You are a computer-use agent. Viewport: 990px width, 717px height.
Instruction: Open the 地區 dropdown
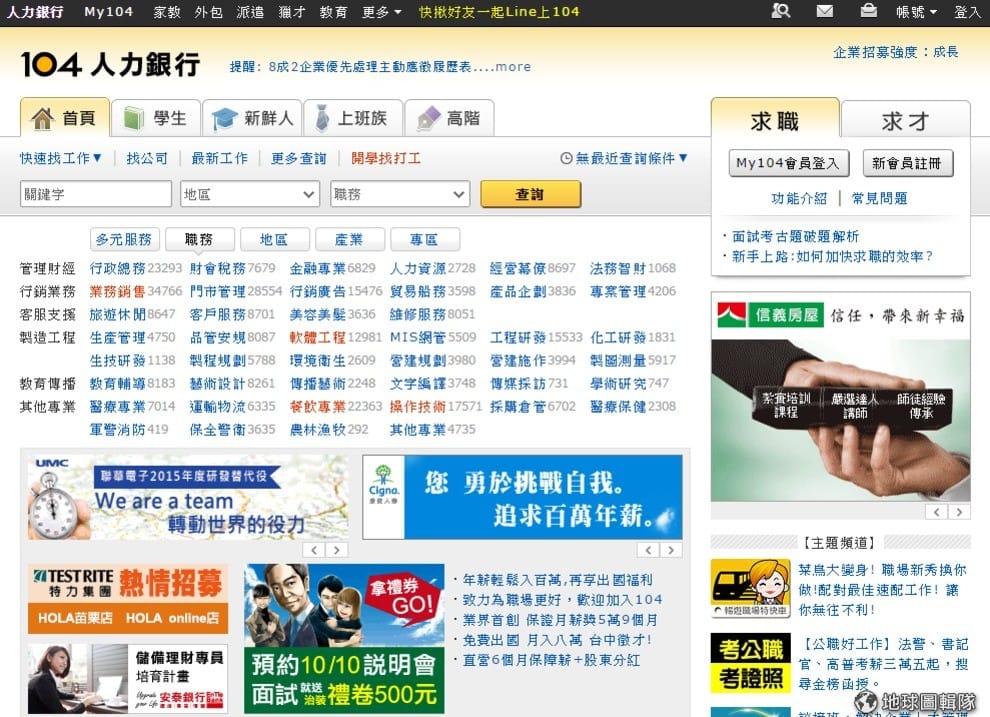(x=250, y=194)
